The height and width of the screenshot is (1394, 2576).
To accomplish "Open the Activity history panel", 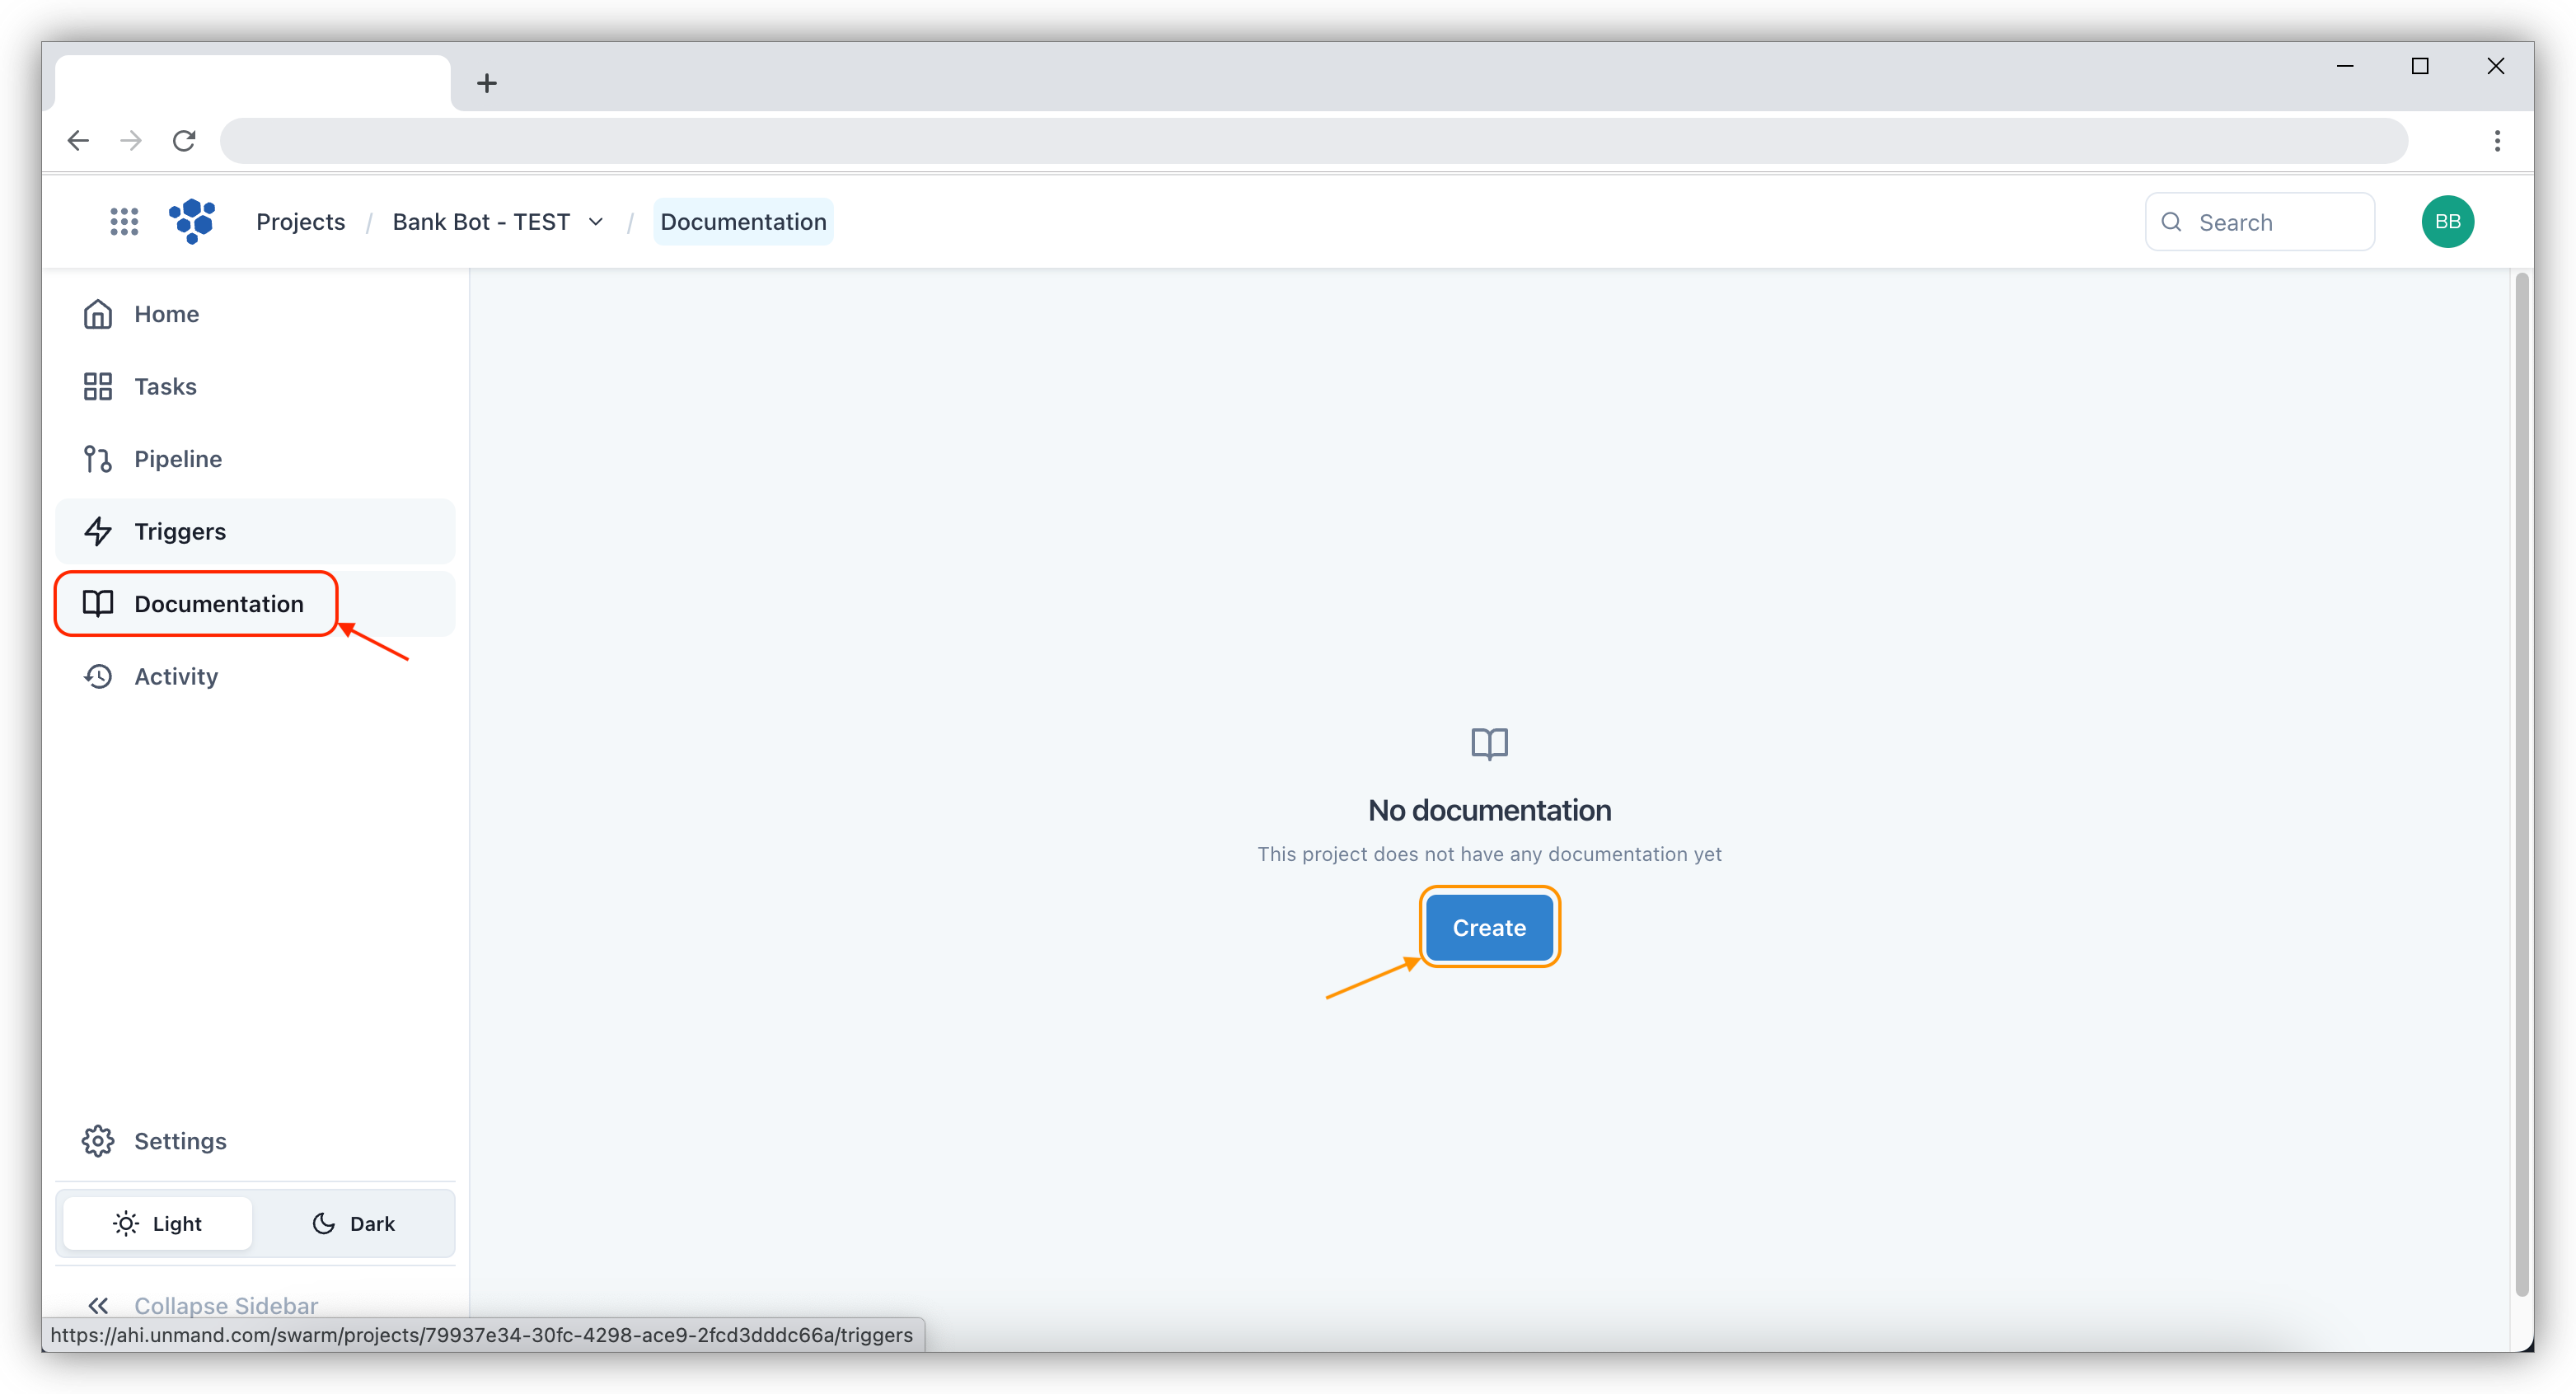I will [x=176, y=676].
